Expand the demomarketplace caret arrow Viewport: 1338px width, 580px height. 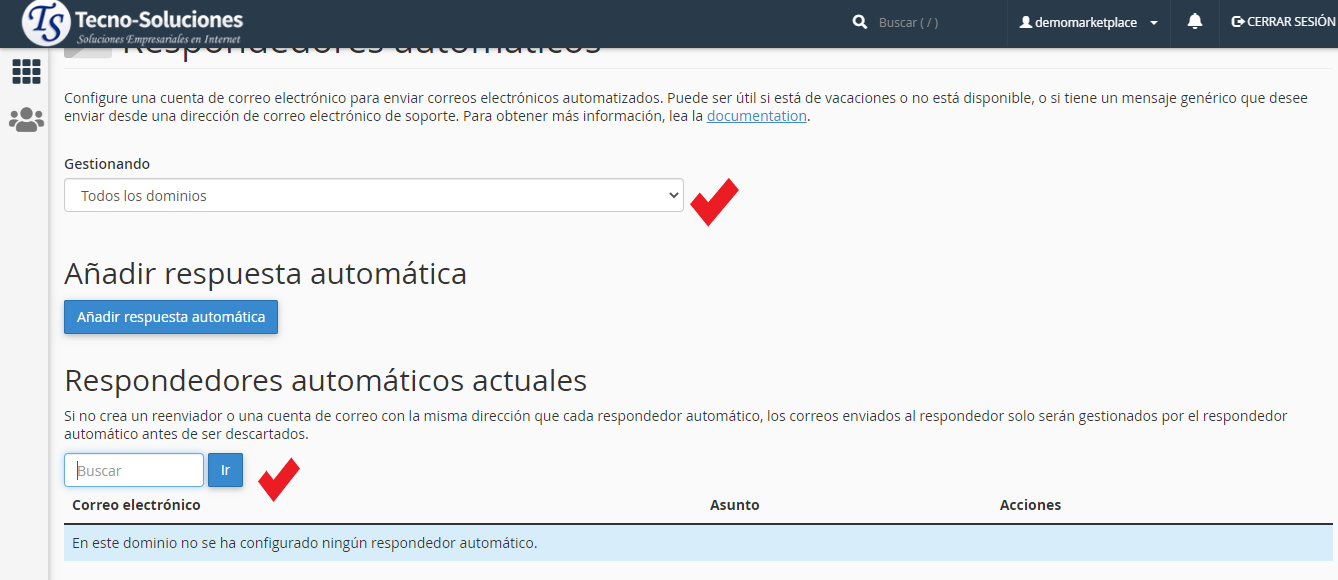pos(1154,23)
